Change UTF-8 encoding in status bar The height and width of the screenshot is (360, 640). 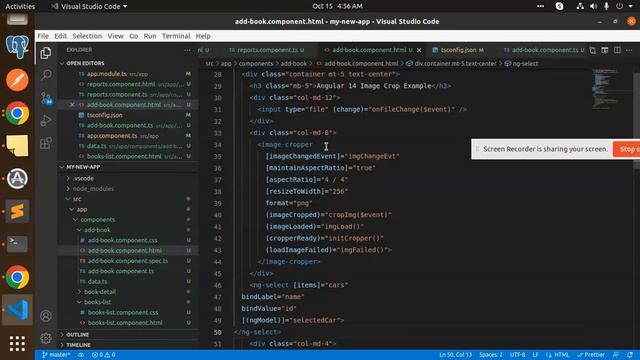point(518,355)
